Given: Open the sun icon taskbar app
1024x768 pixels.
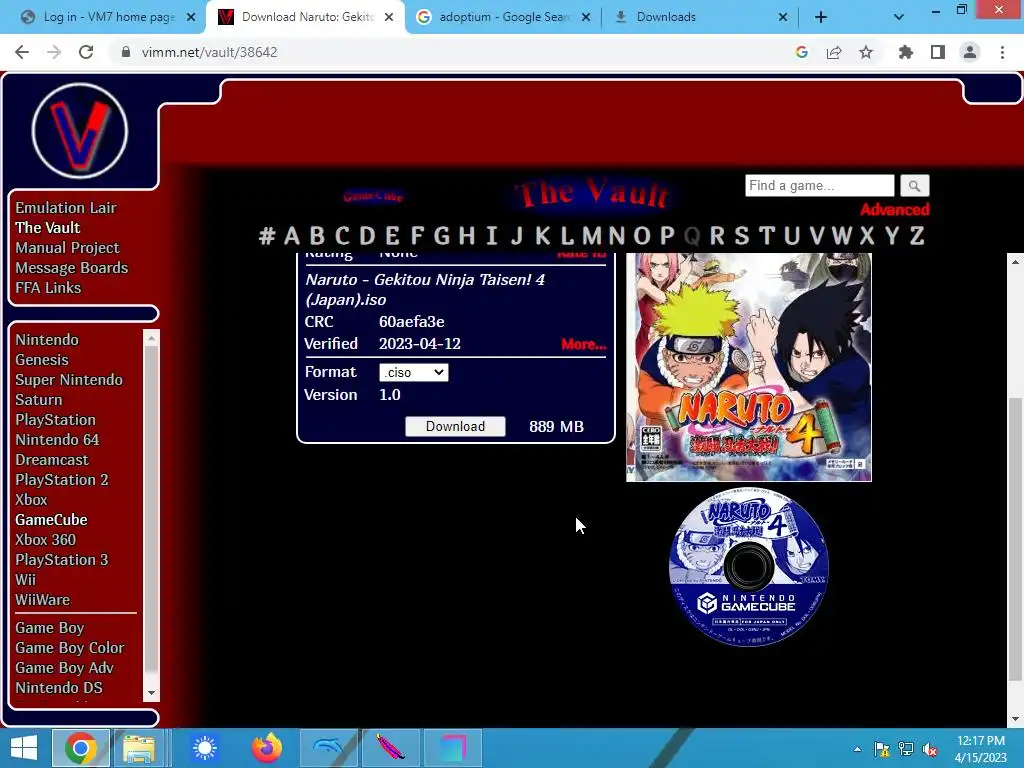Looking at the screenshot, I should pyautogui.click(x=204, y=748).
